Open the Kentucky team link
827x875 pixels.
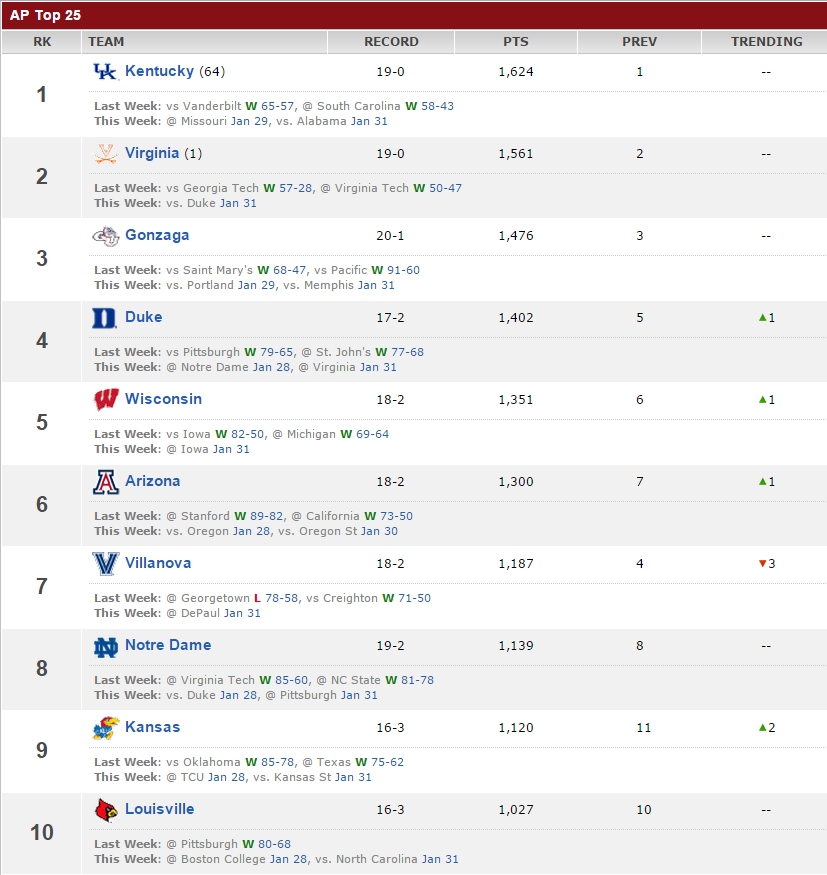(159, 71)
